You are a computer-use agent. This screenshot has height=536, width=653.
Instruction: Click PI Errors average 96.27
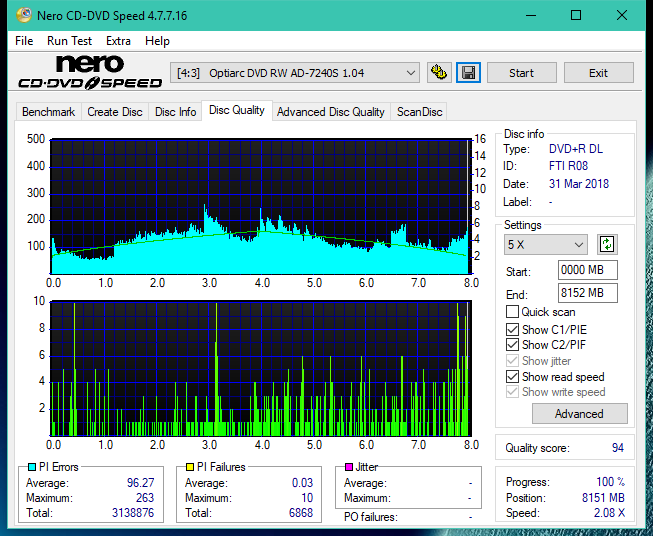140,483
